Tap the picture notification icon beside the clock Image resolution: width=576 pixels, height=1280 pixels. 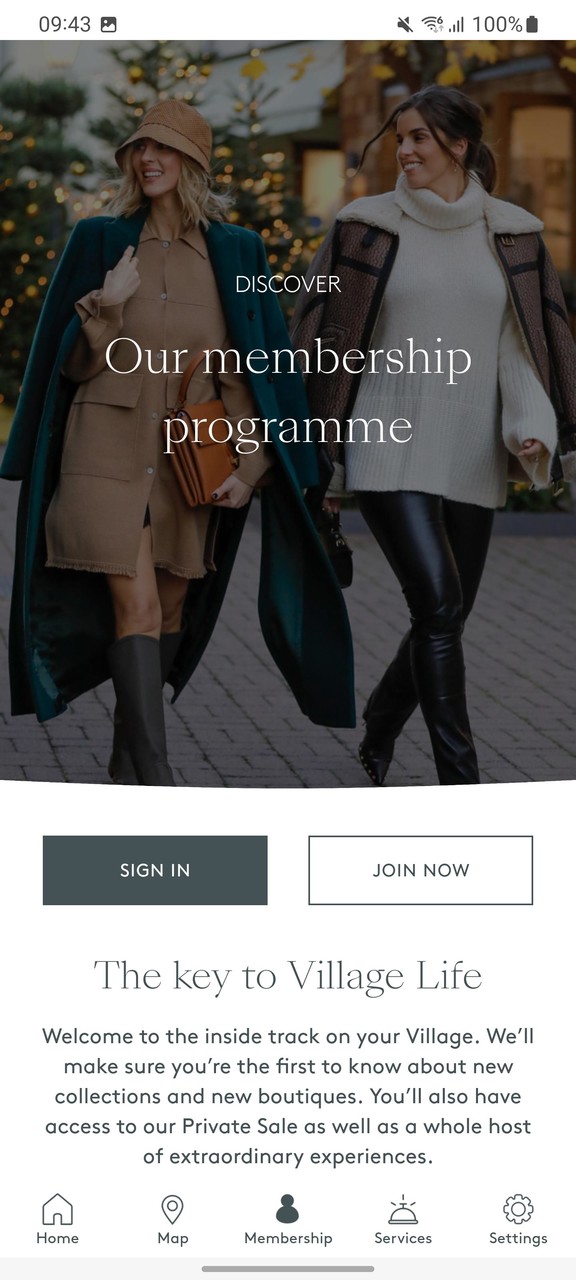tap(108, 24)
